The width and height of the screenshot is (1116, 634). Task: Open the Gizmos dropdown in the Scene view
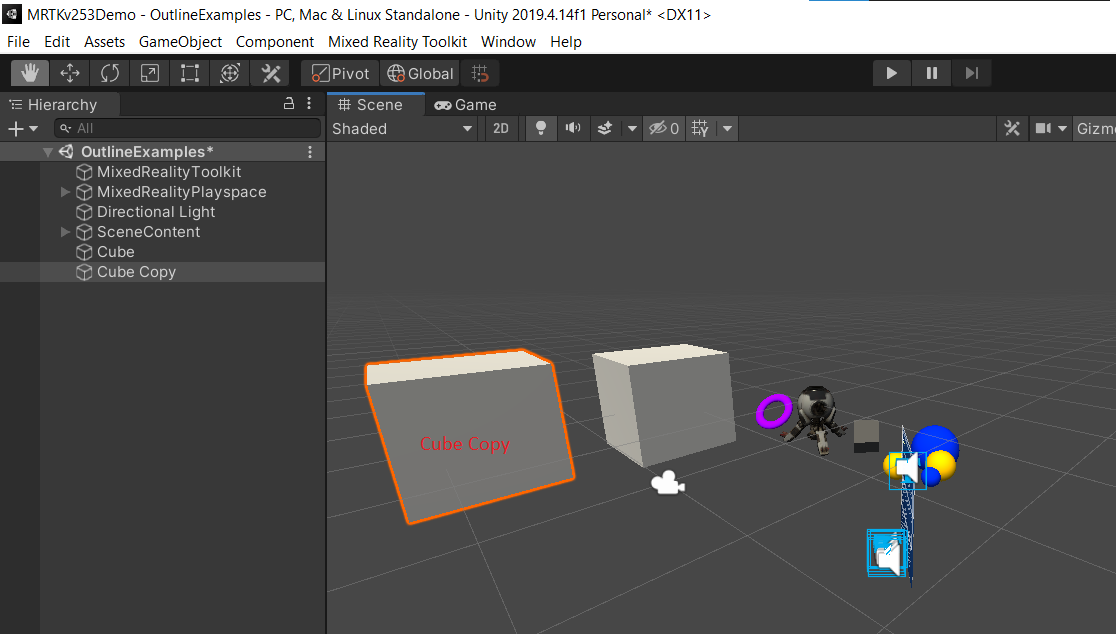click(x=1098, y=128)
